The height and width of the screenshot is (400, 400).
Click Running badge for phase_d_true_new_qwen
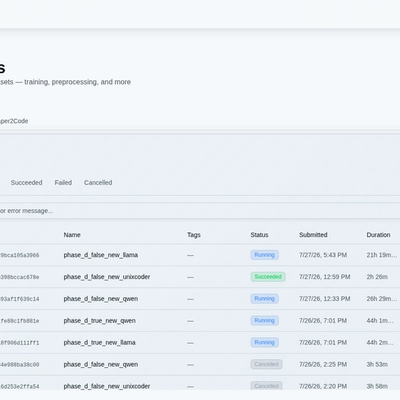(265, 321)
